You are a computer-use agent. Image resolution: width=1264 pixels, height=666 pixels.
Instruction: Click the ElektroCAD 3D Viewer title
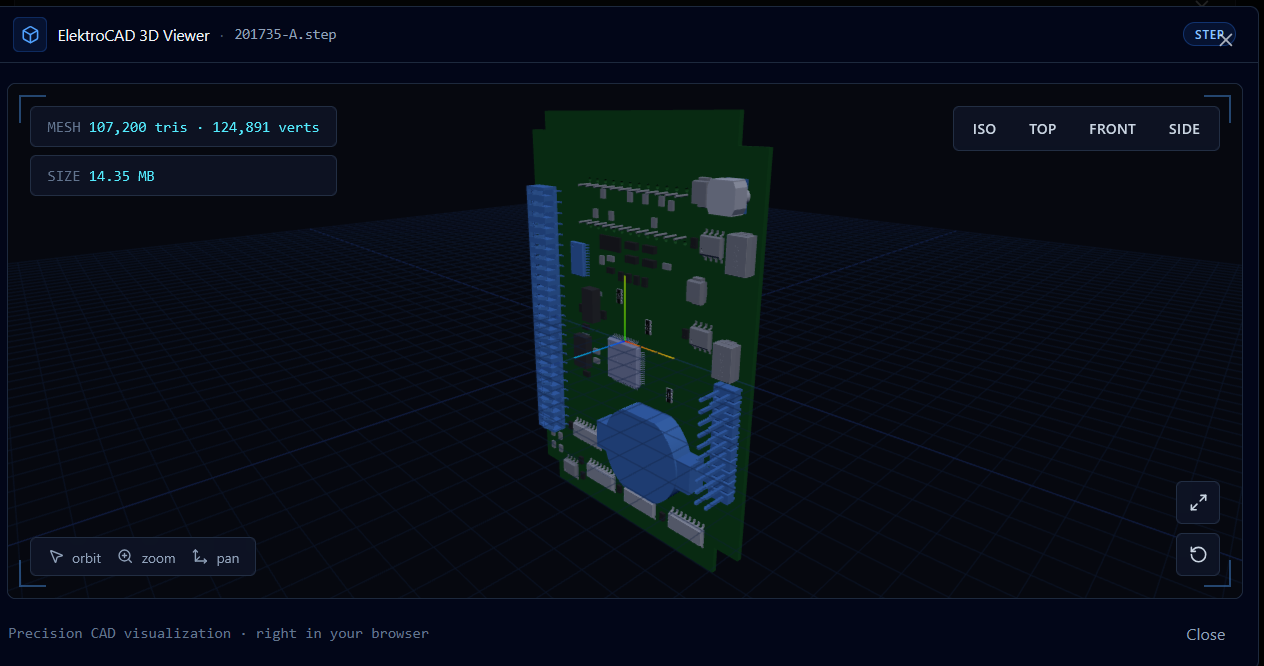(x=134, y=35)
